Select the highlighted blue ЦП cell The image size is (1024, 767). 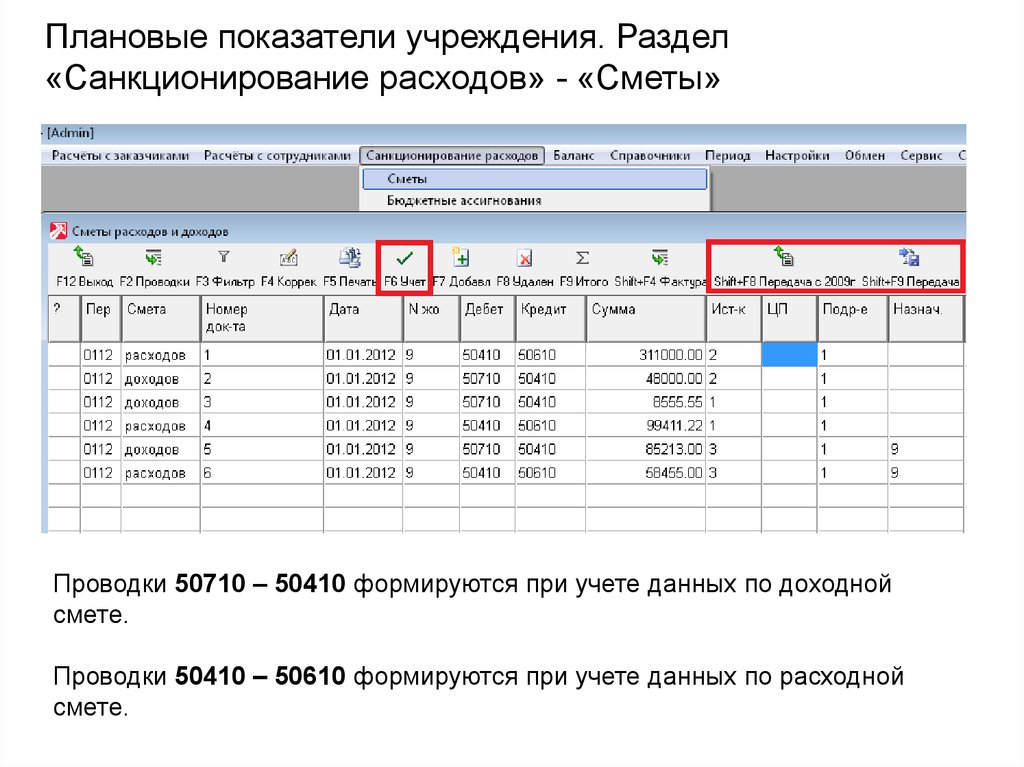click(788, 354)
